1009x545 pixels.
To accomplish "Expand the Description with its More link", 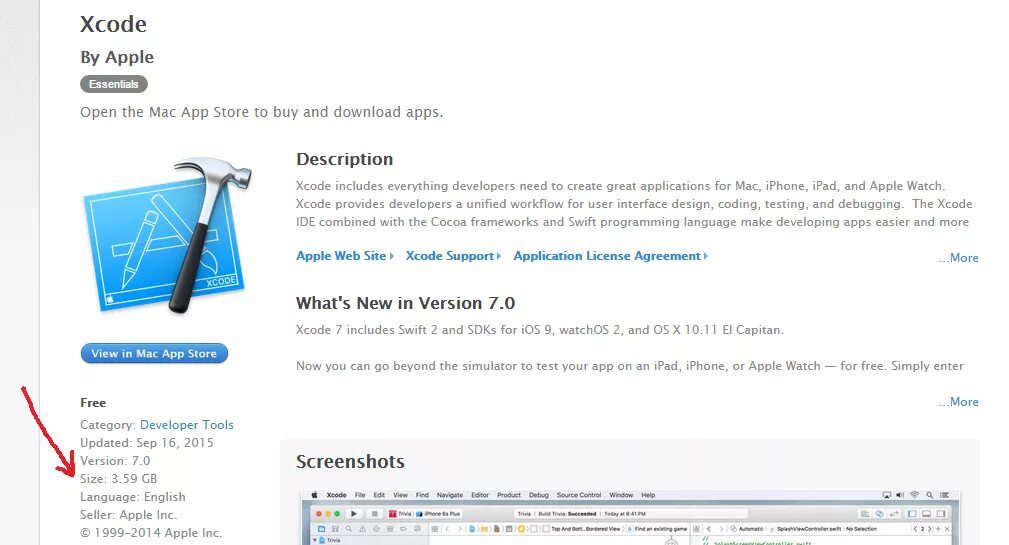I will point(959,257).
